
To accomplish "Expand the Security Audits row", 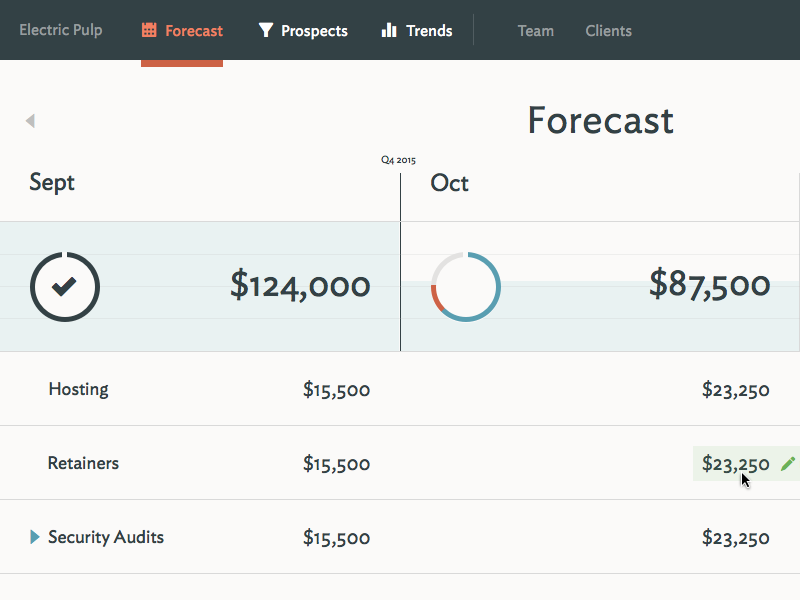I will click(x=35, y=538).
